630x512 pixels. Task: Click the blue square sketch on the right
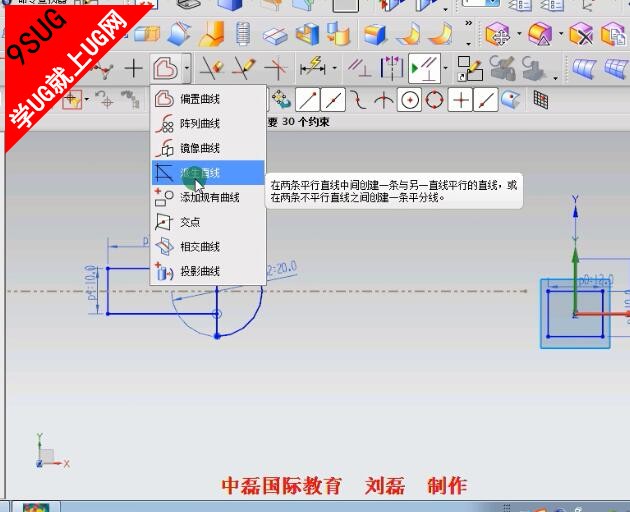(x=575, y=313)
